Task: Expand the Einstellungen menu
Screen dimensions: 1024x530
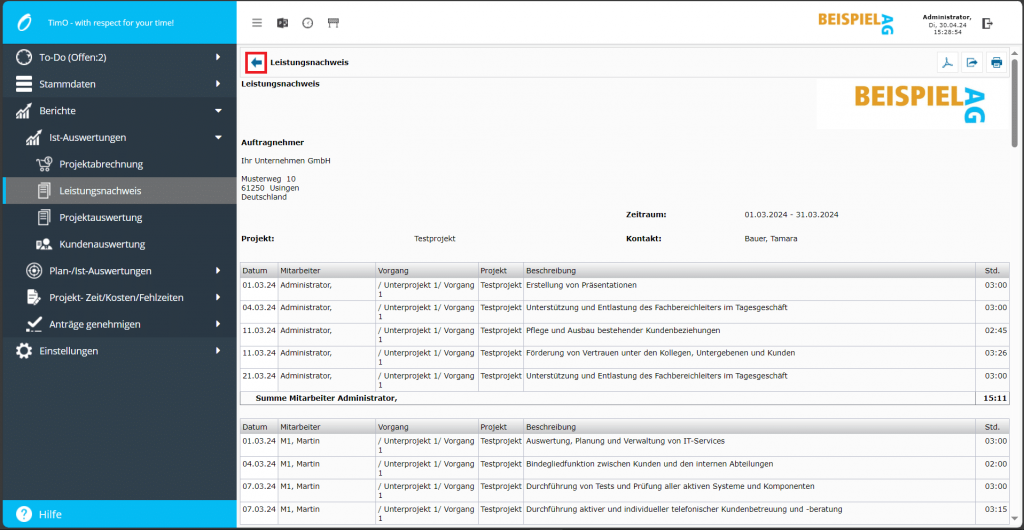Action: pyautogui.click(x=118, y=351)
